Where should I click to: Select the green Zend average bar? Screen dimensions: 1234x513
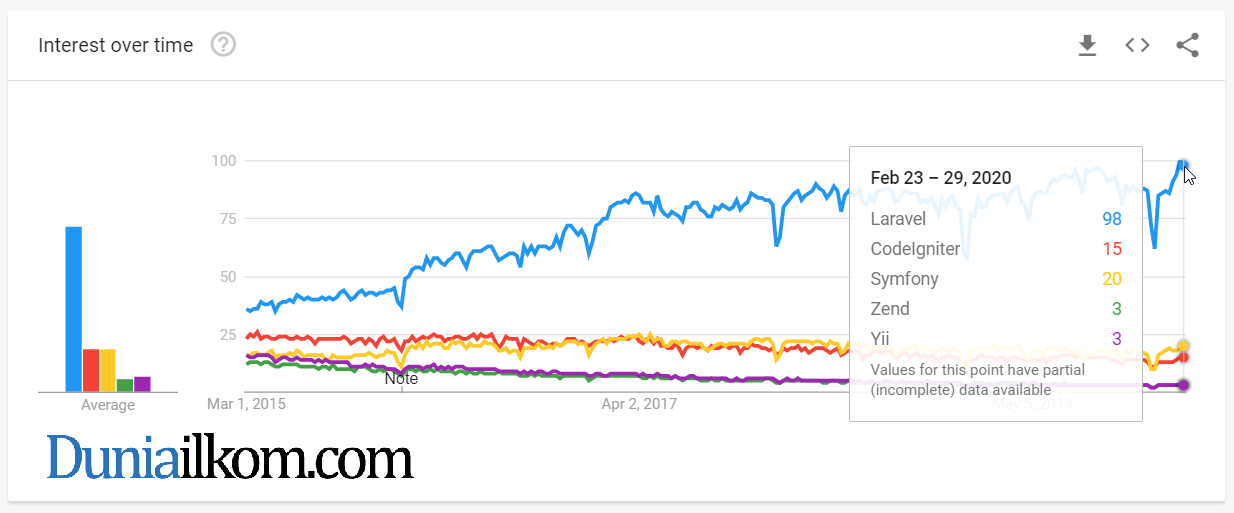[x=125, y=385]
